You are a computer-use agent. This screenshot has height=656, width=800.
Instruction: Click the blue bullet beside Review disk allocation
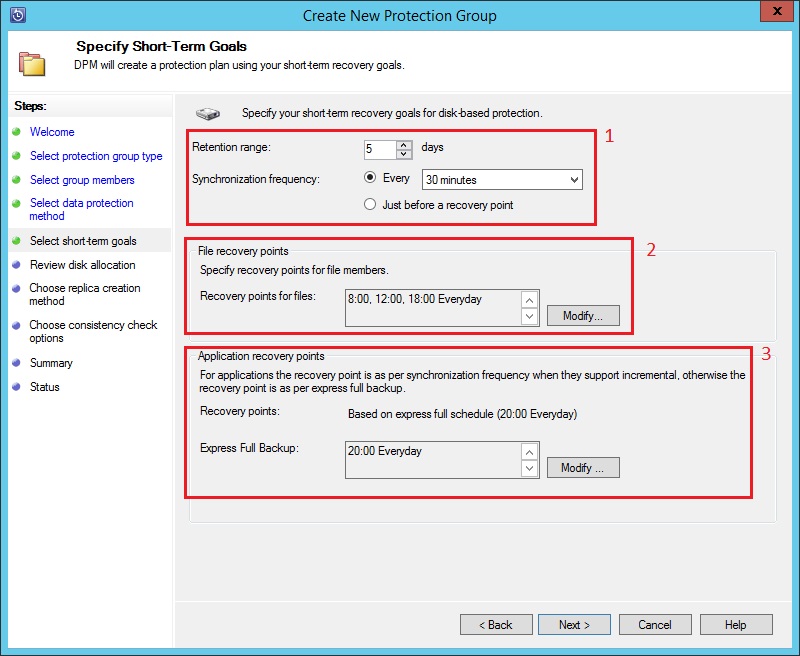pyautogui.click(x=16, y=265)
